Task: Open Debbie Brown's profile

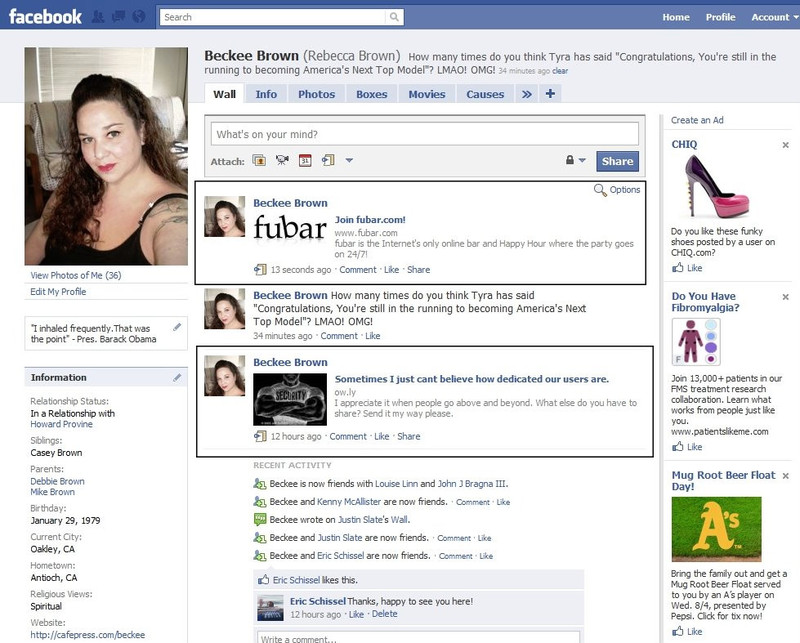Action: 57,481
